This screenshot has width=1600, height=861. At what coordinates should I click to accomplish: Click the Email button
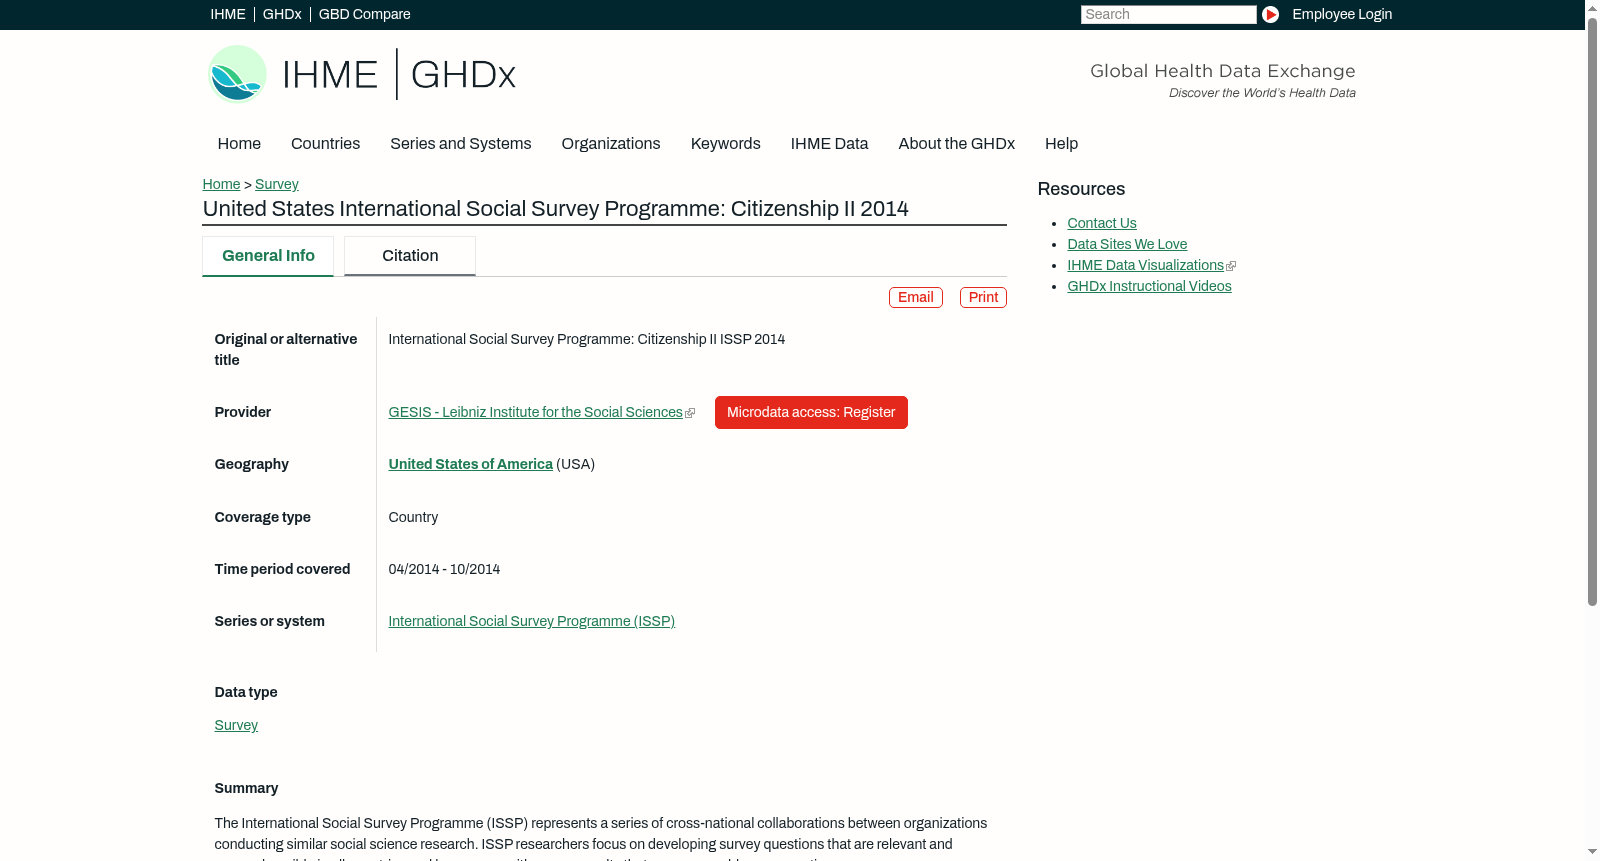(916, 297)
